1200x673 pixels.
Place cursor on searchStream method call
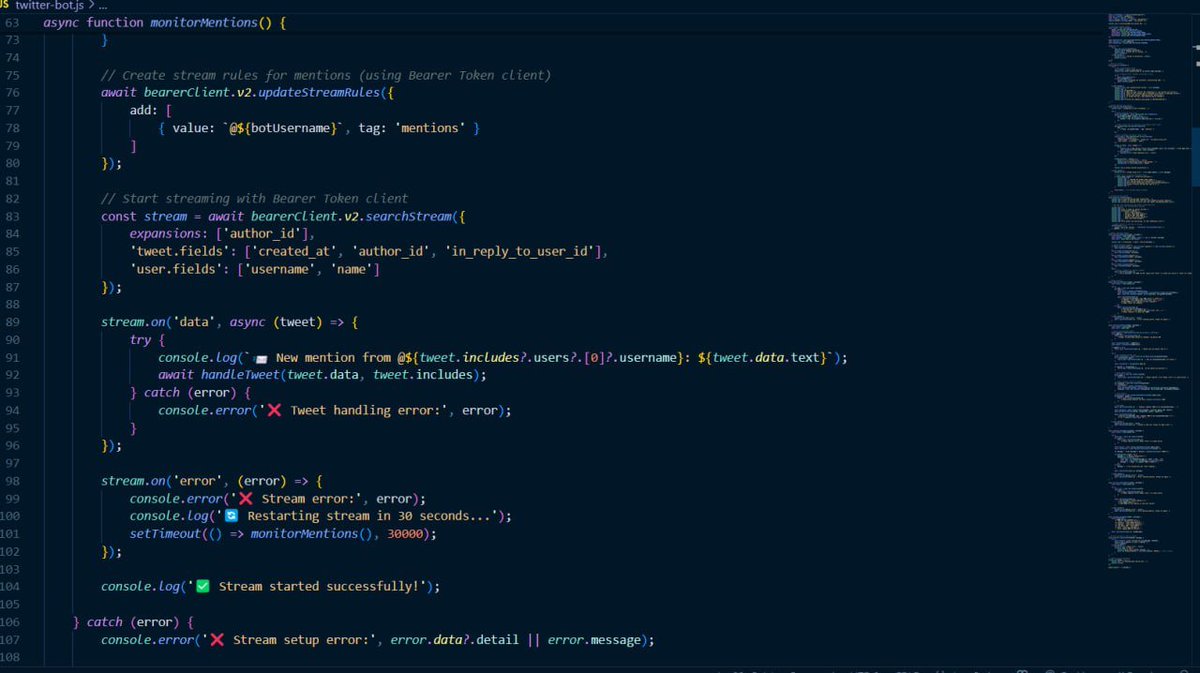[x=409, y=216]
